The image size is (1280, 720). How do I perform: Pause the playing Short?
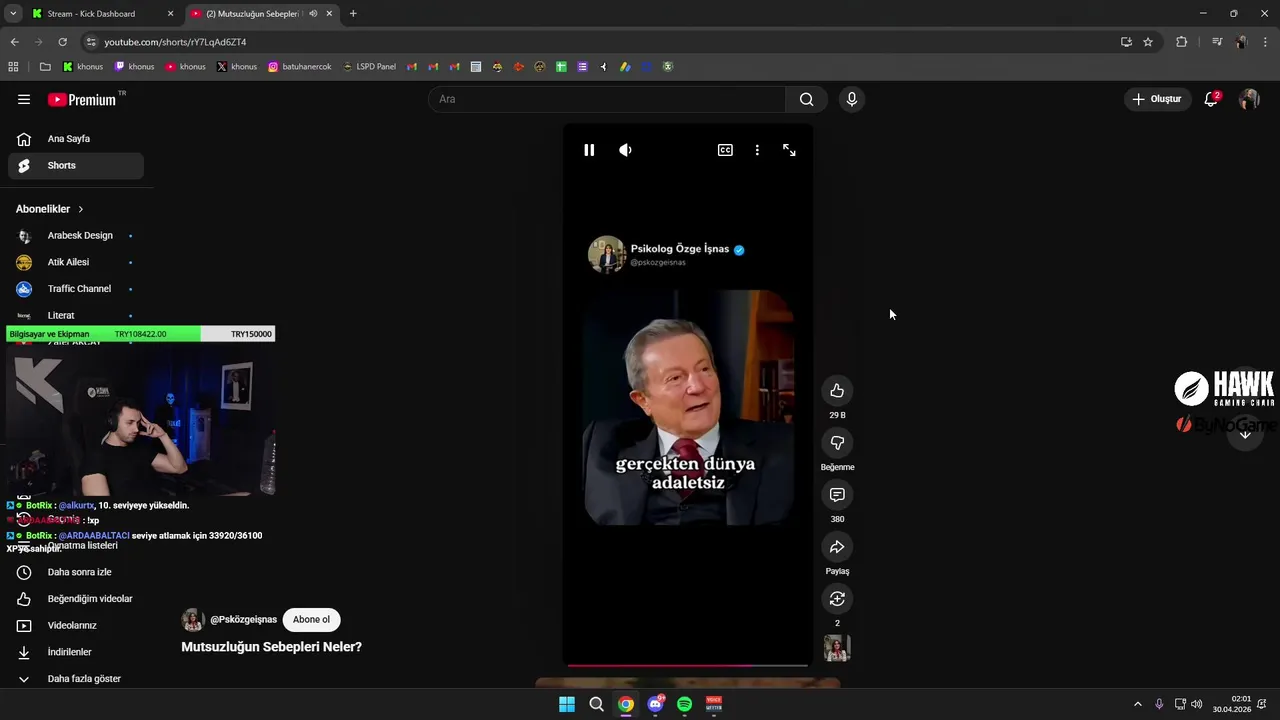[x=589, y=150]
